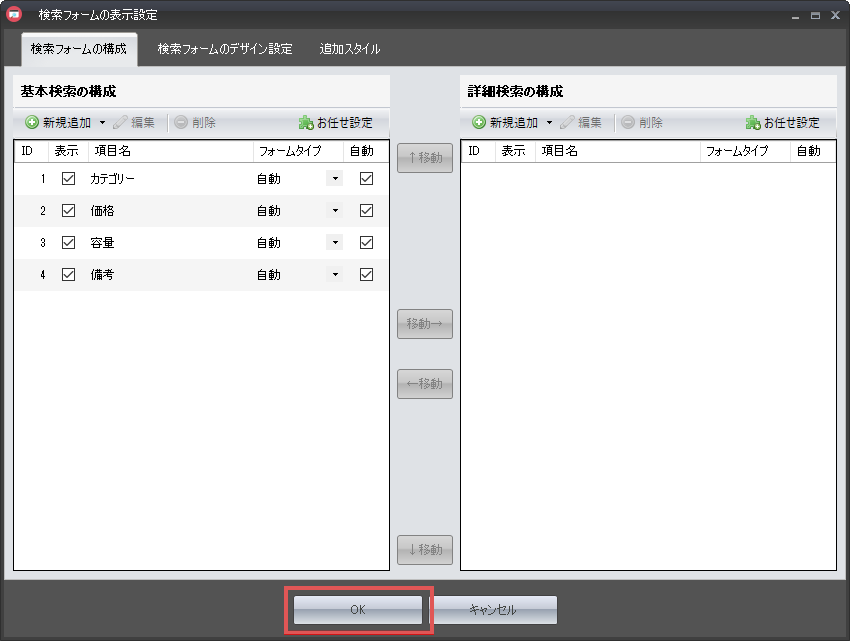The image size is (850, 641).
Task: Expand form type dropdown for 容量 row
Action: 335,243
